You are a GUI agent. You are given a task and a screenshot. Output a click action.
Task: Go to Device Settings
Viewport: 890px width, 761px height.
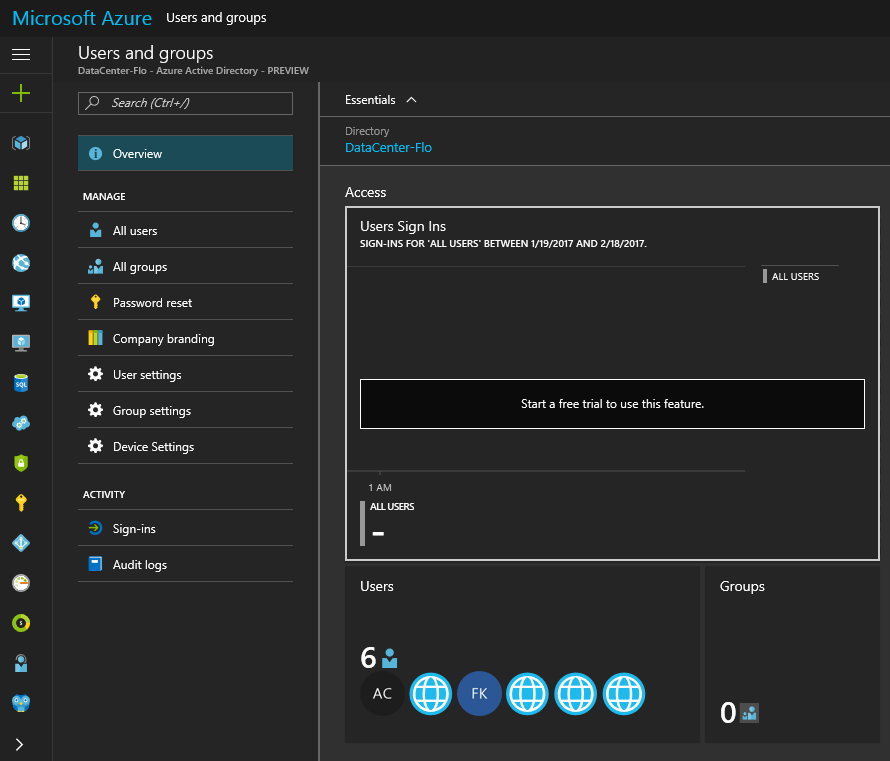[153, 447]
